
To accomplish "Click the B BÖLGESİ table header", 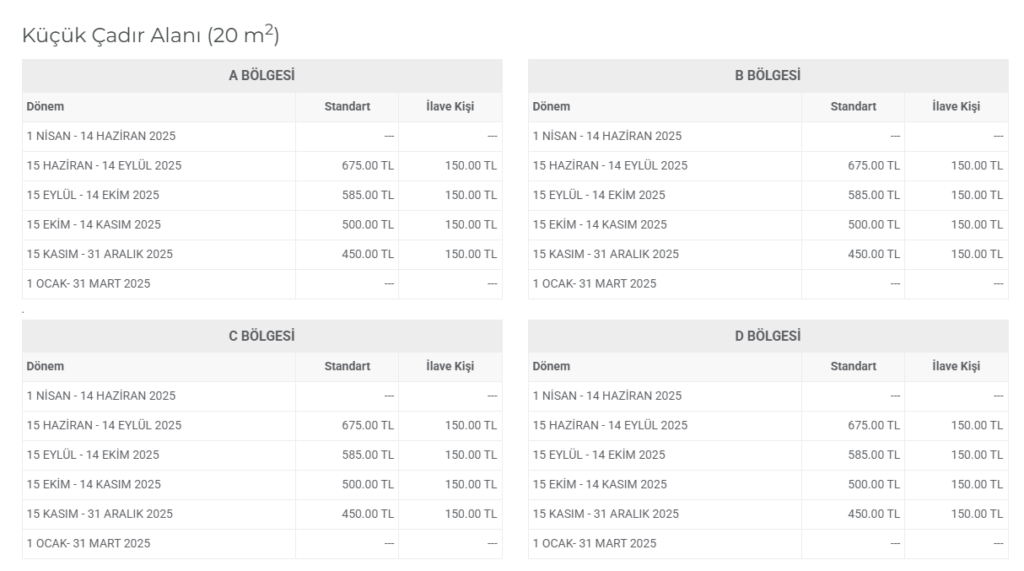I will [767, 76].
